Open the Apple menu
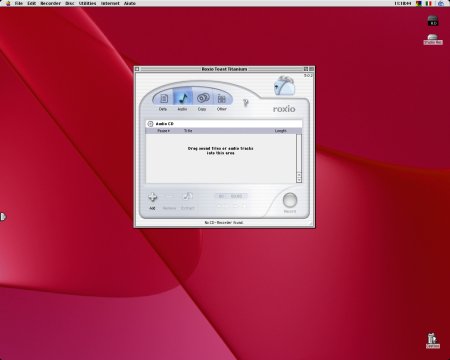Image resolution: width=450 pixels, height=360 pixels. (8, 3)
